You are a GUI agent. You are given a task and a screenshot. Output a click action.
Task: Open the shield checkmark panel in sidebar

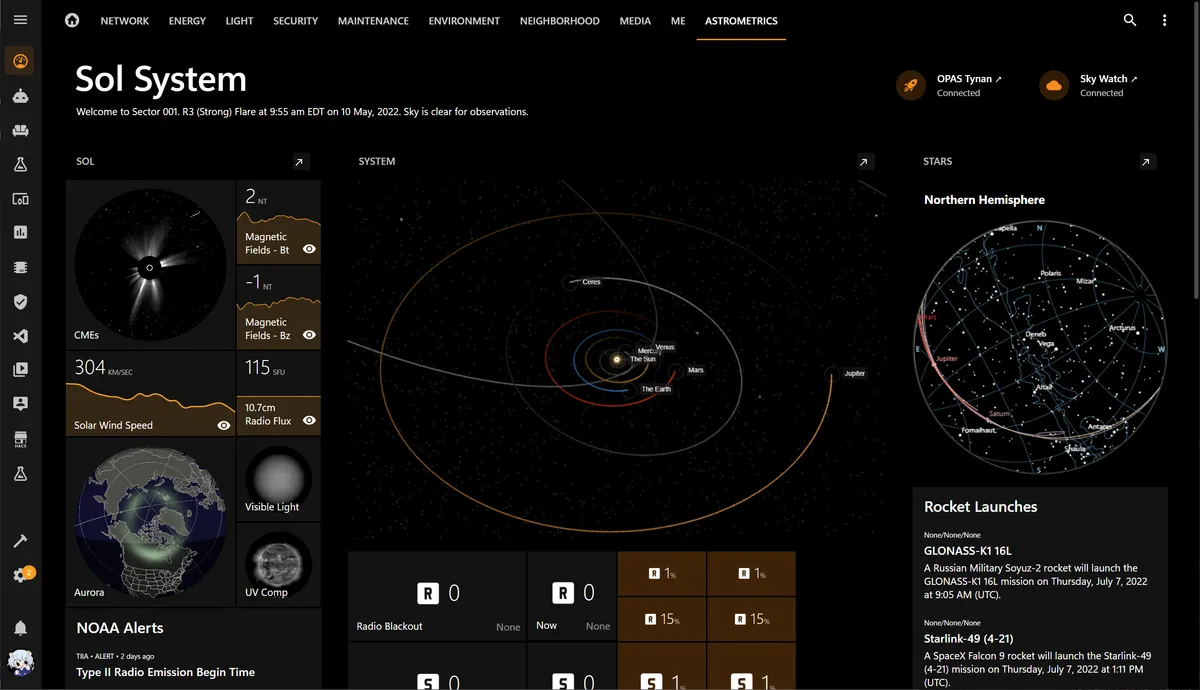(20, 301)
